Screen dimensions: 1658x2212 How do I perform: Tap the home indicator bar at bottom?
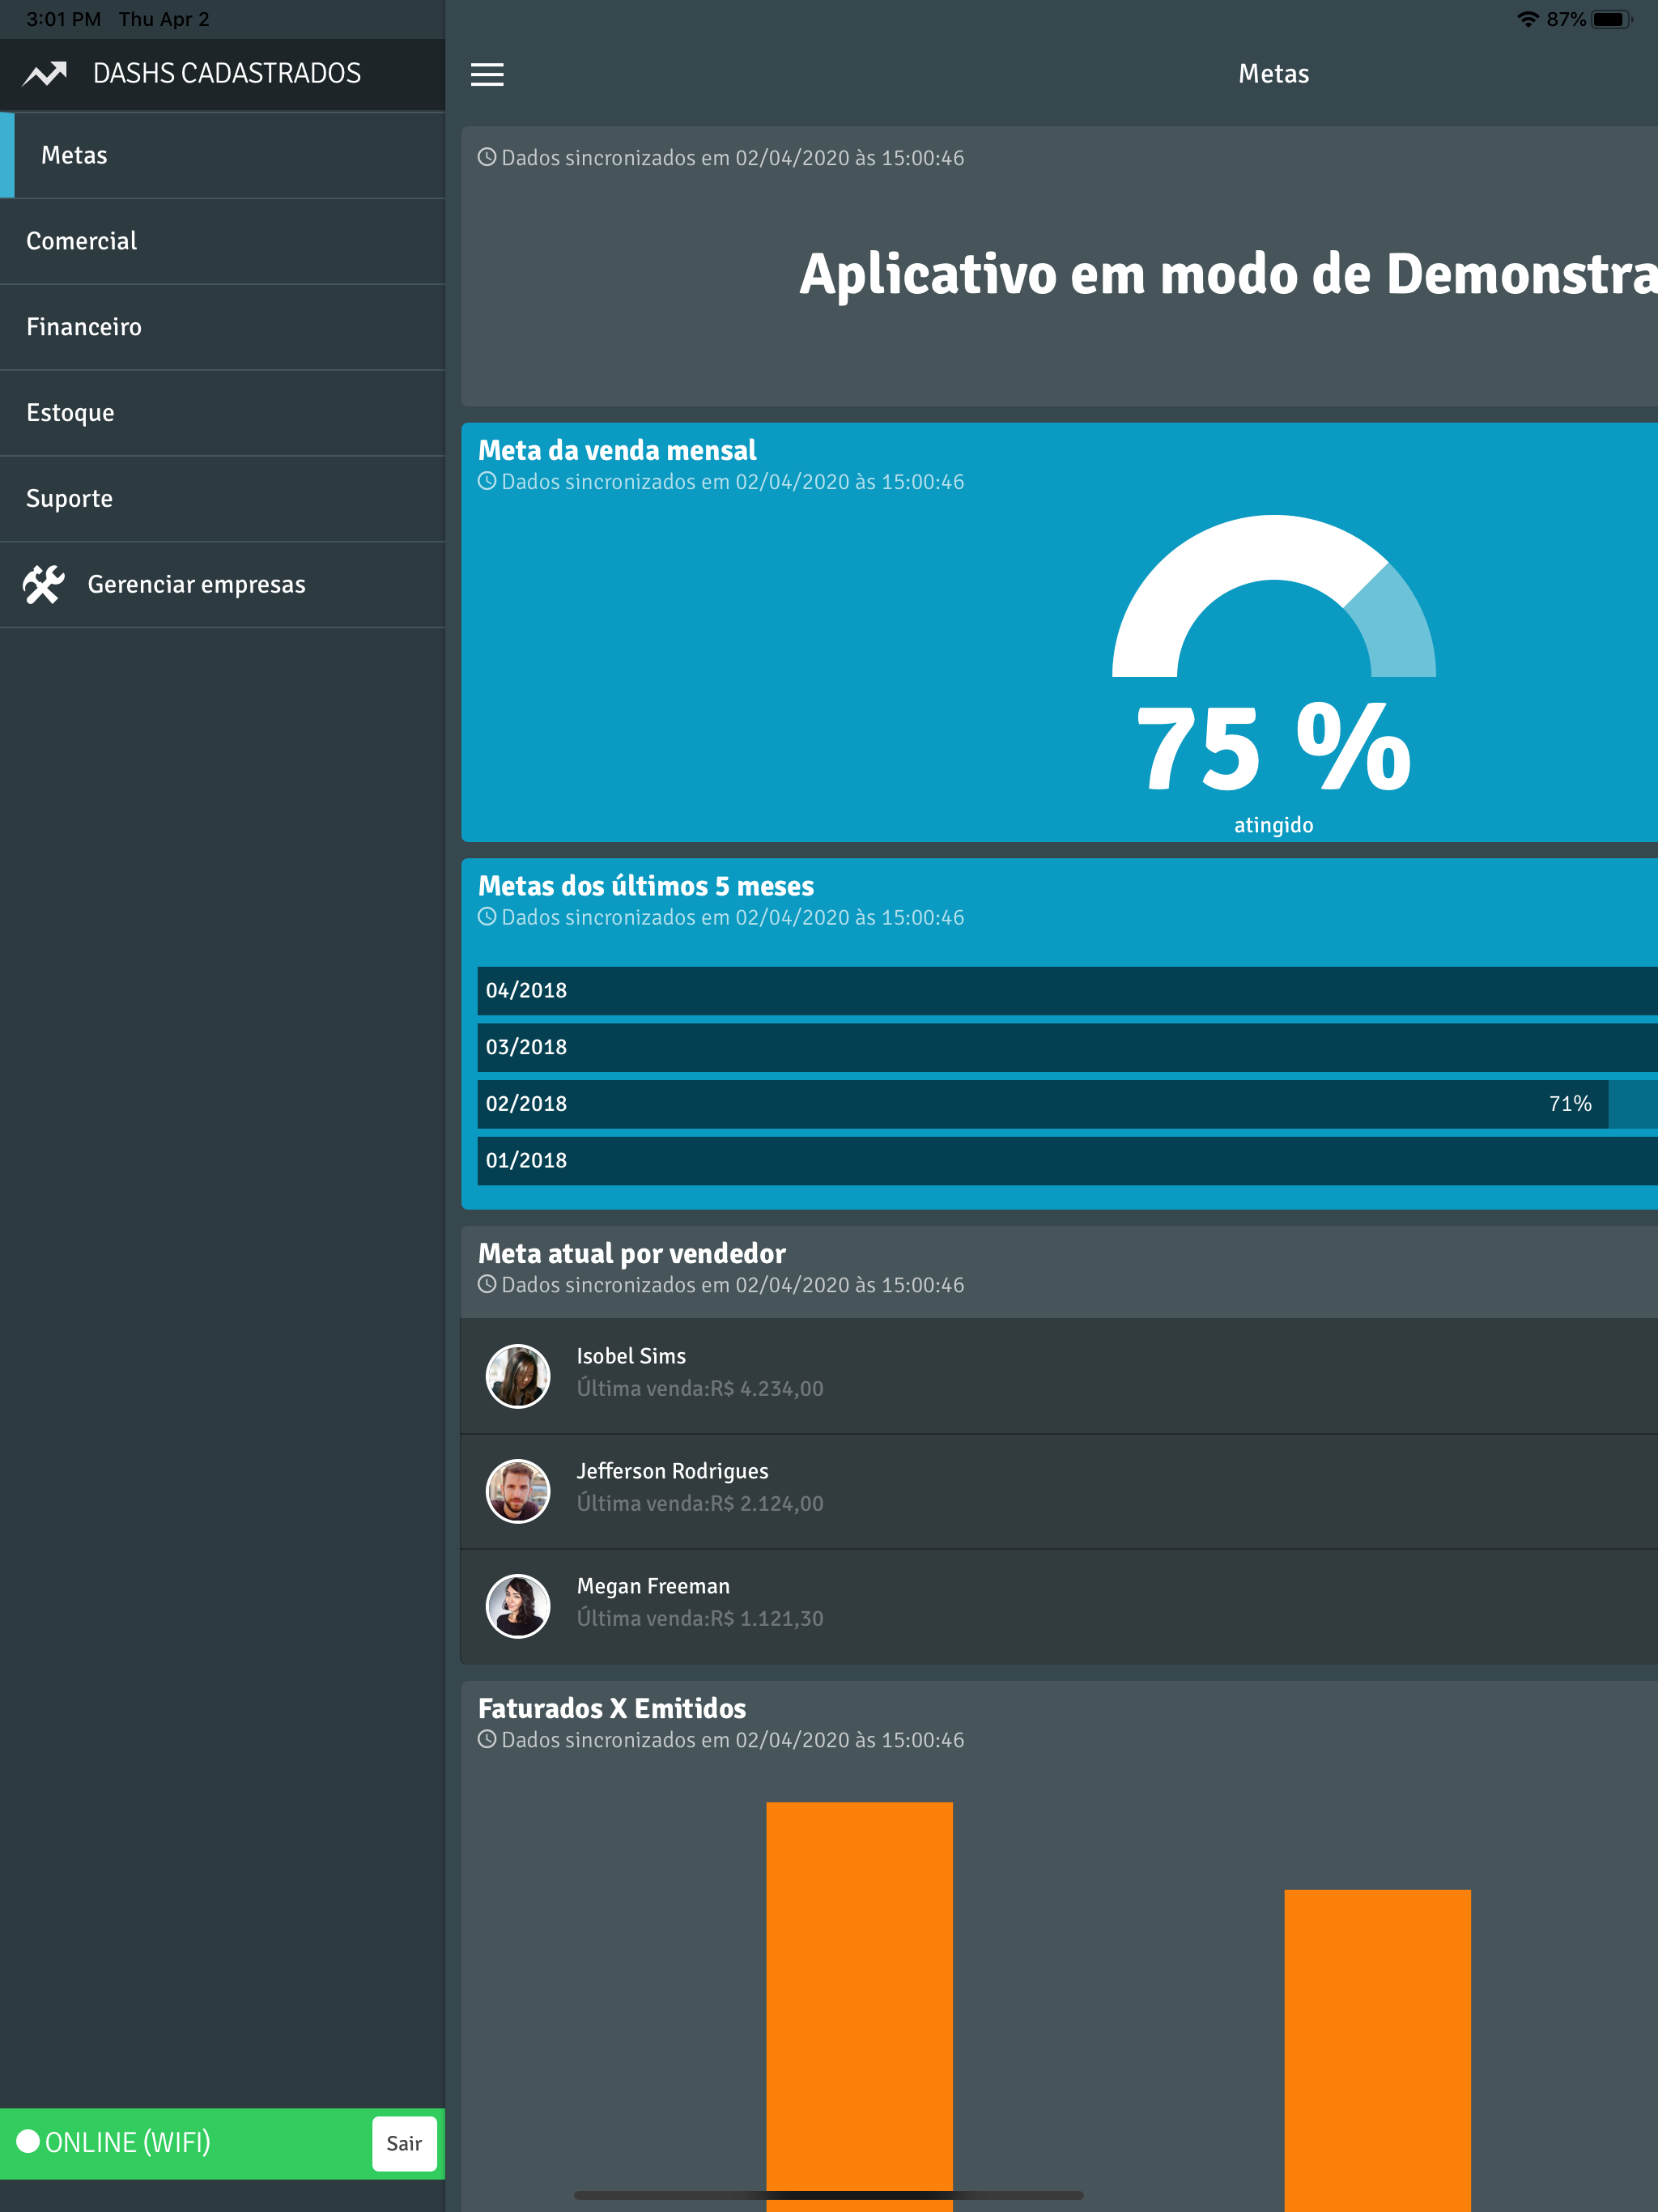[x=829, y=2195]
